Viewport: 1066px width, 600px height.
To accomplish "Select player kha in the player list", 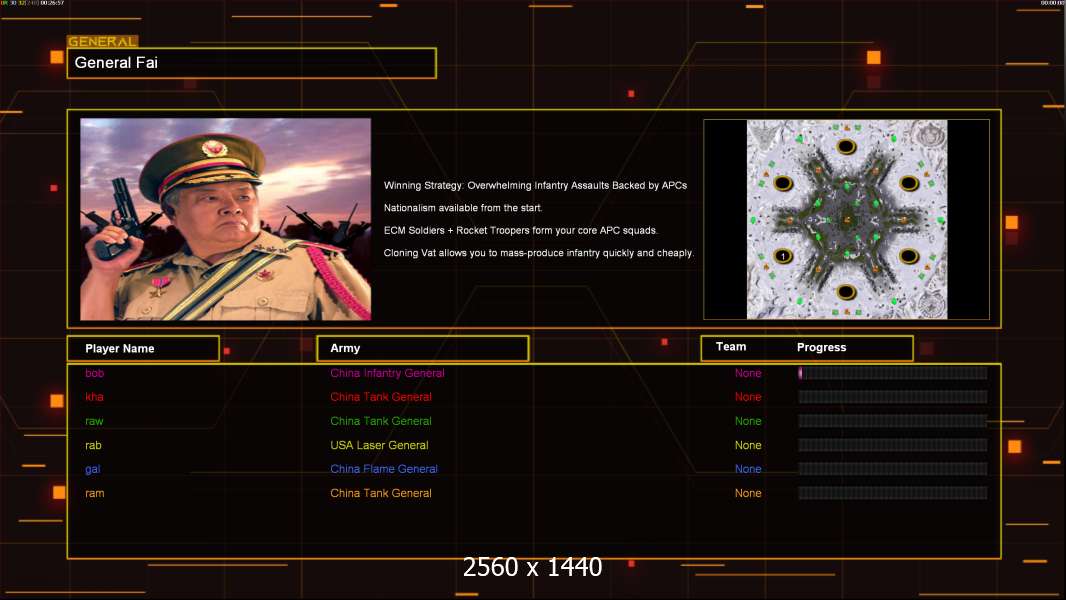I will 94,397.
